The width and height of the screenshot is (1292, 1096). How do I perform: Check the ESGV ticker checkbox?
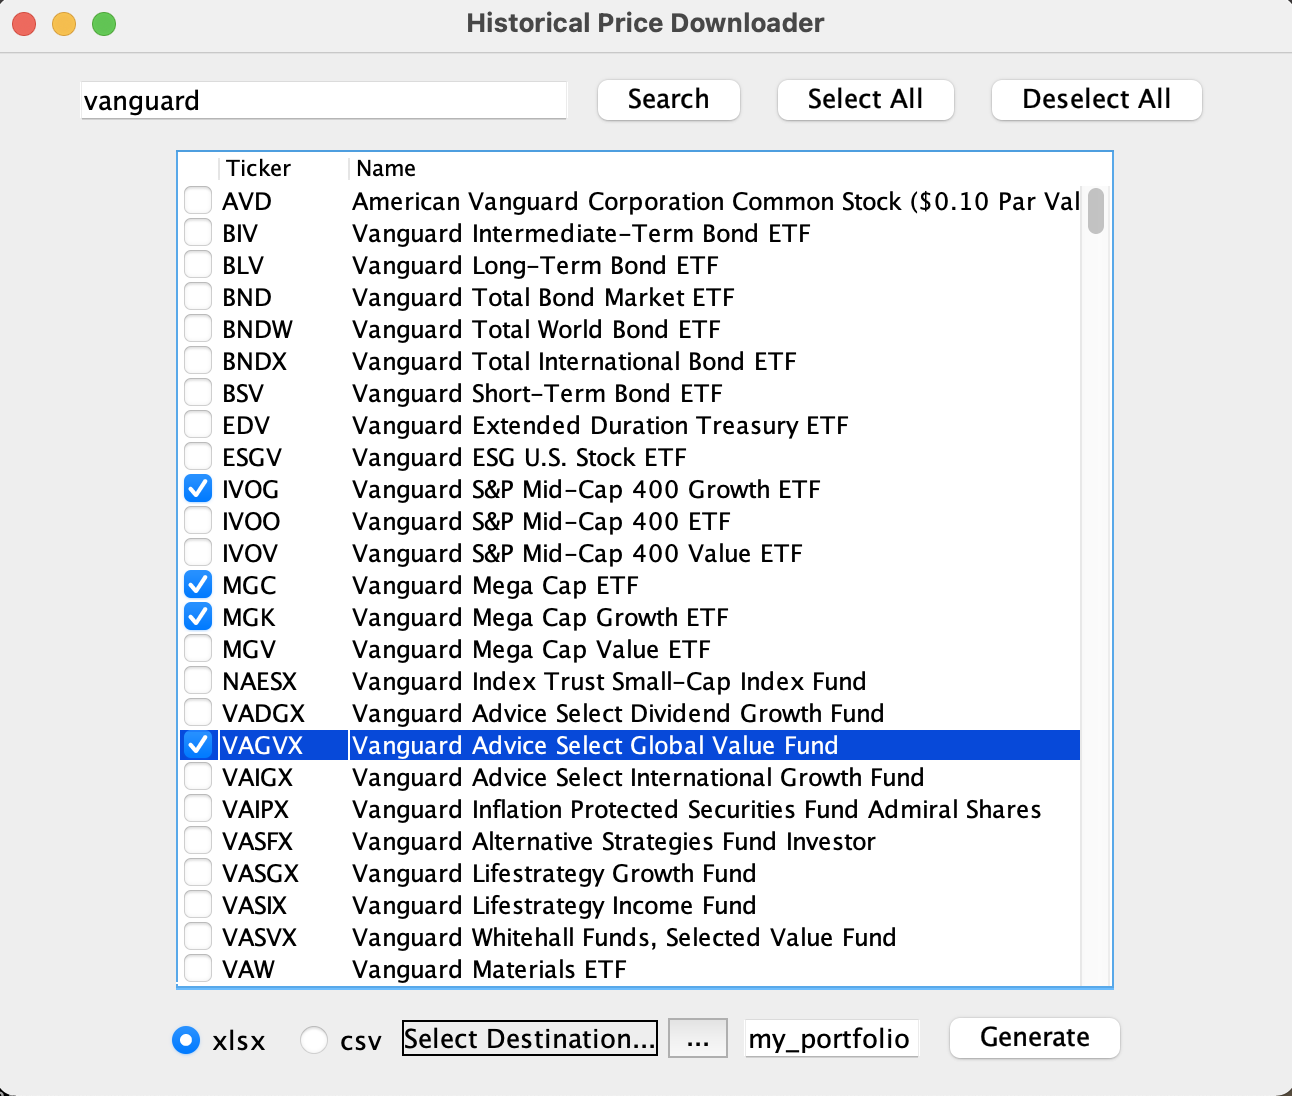pos(198,457)
